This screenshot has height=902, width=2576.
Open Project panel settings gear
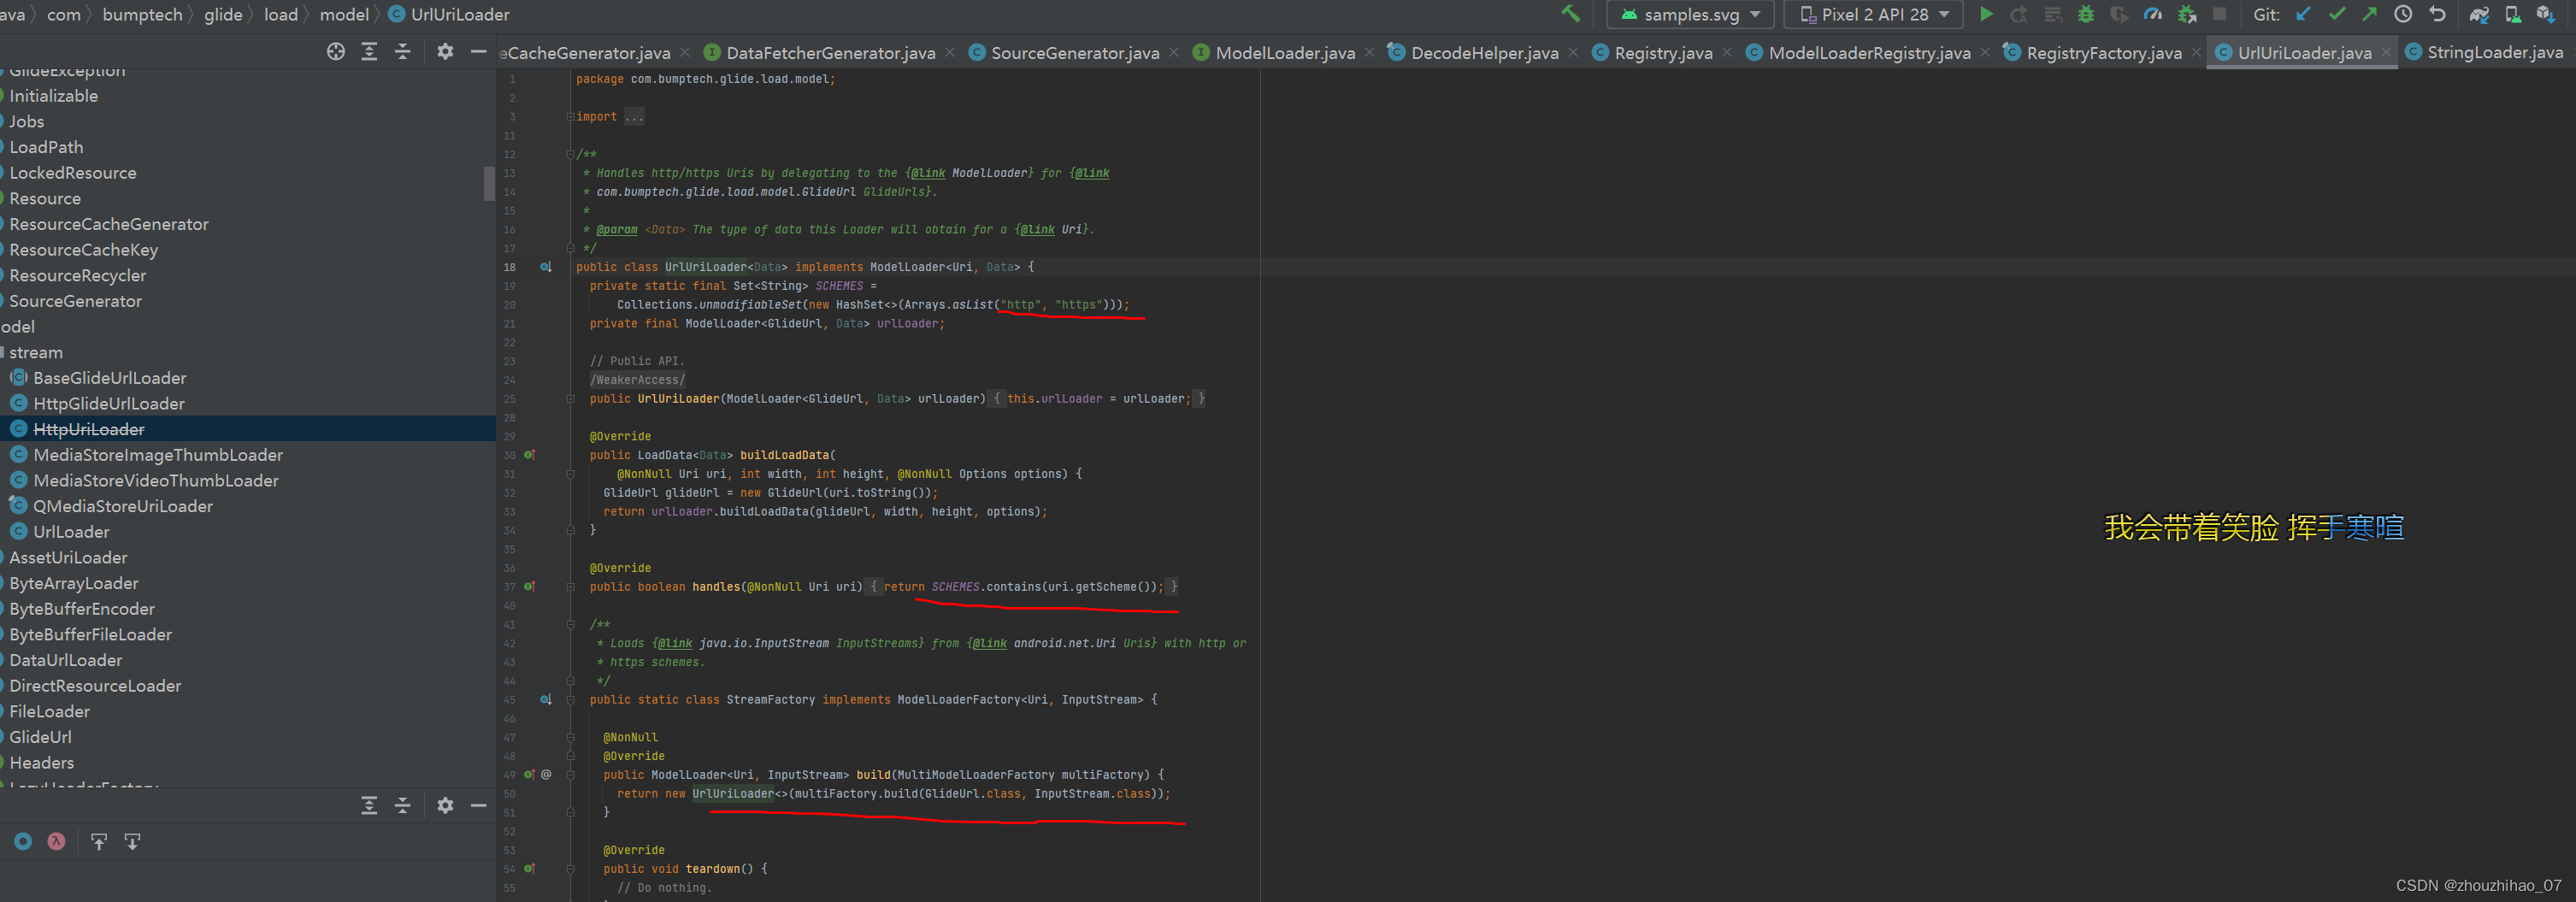click(445, 51)
